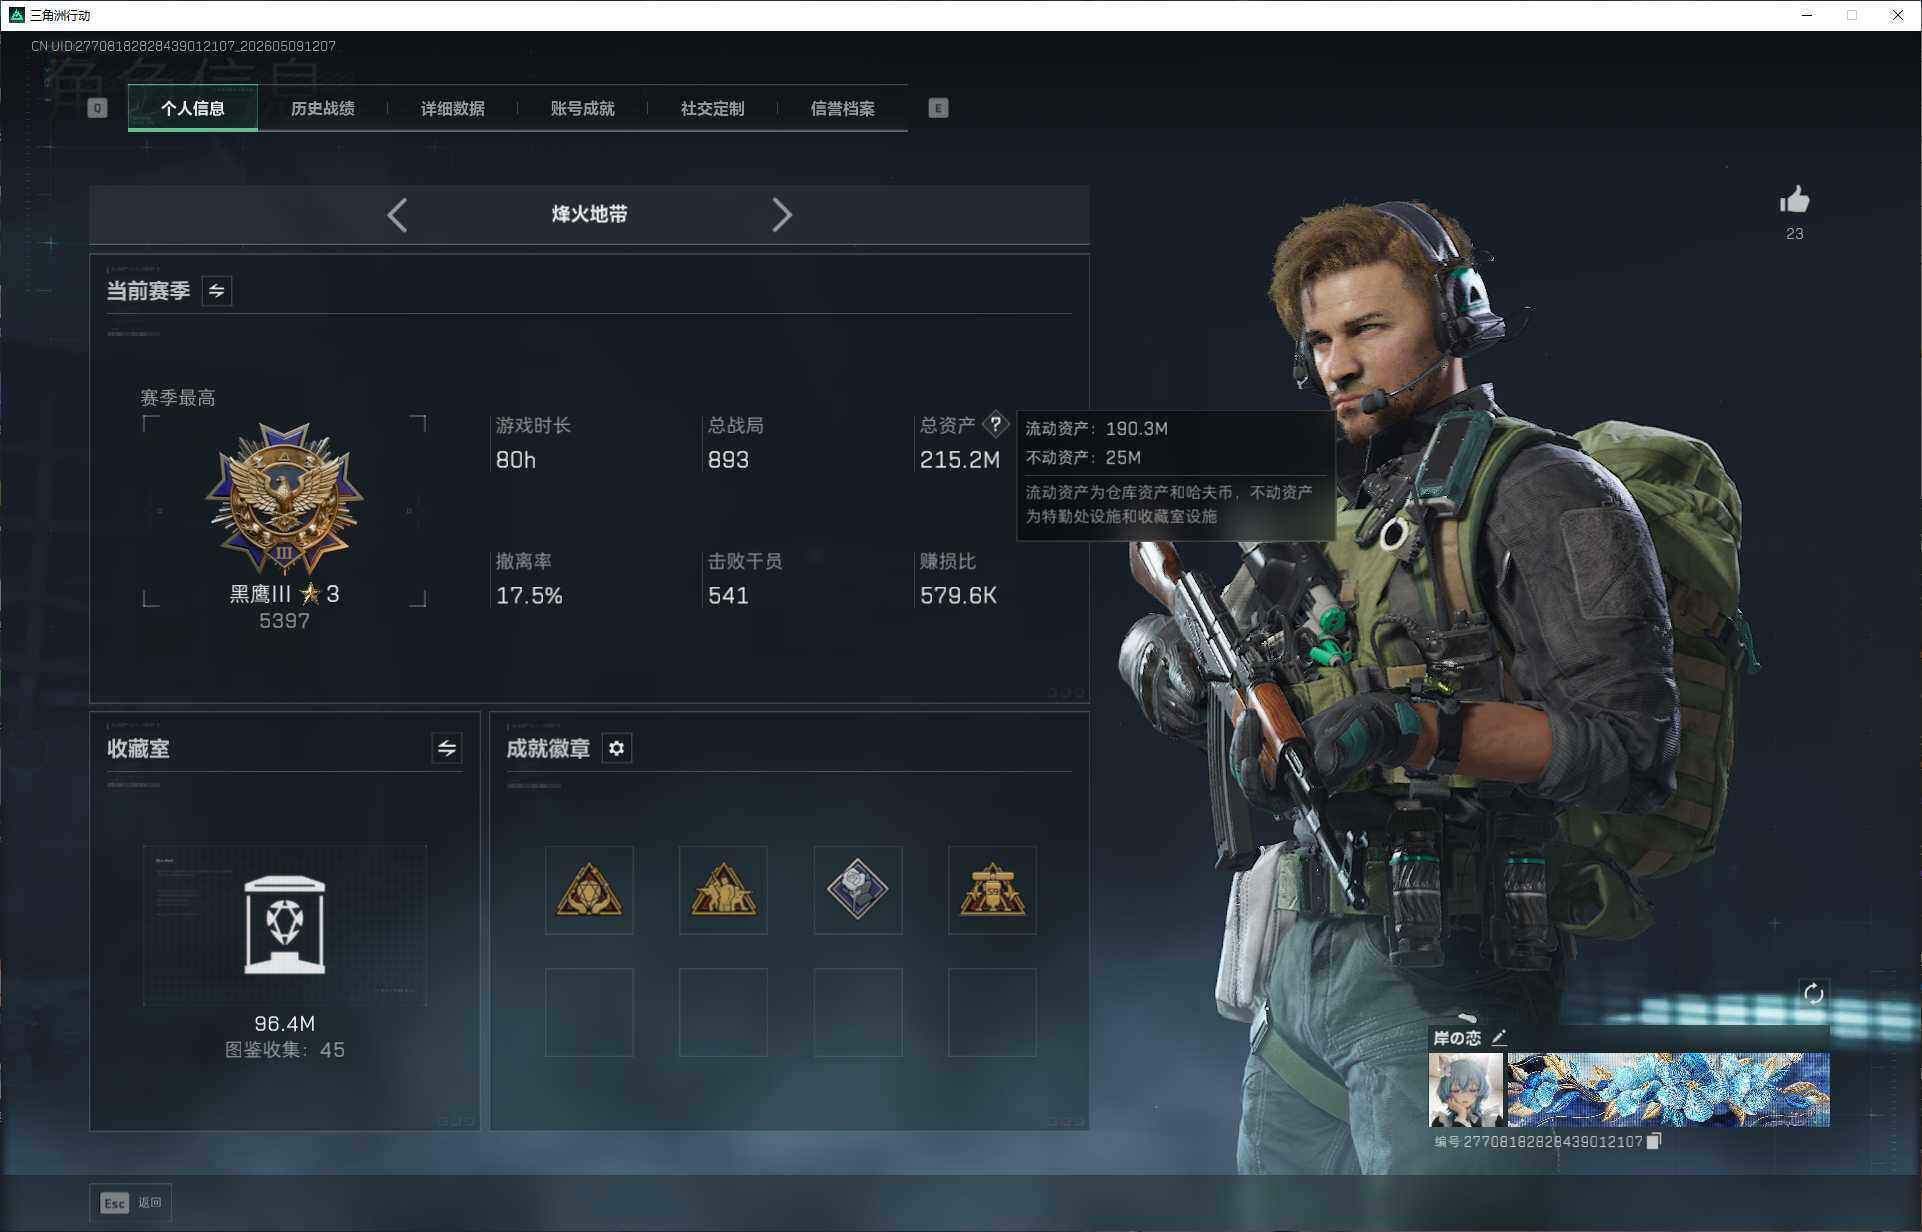Click the Q key previous-tab icon
The width and height of the screenshot is (1922, 1232).
(97, 108)
